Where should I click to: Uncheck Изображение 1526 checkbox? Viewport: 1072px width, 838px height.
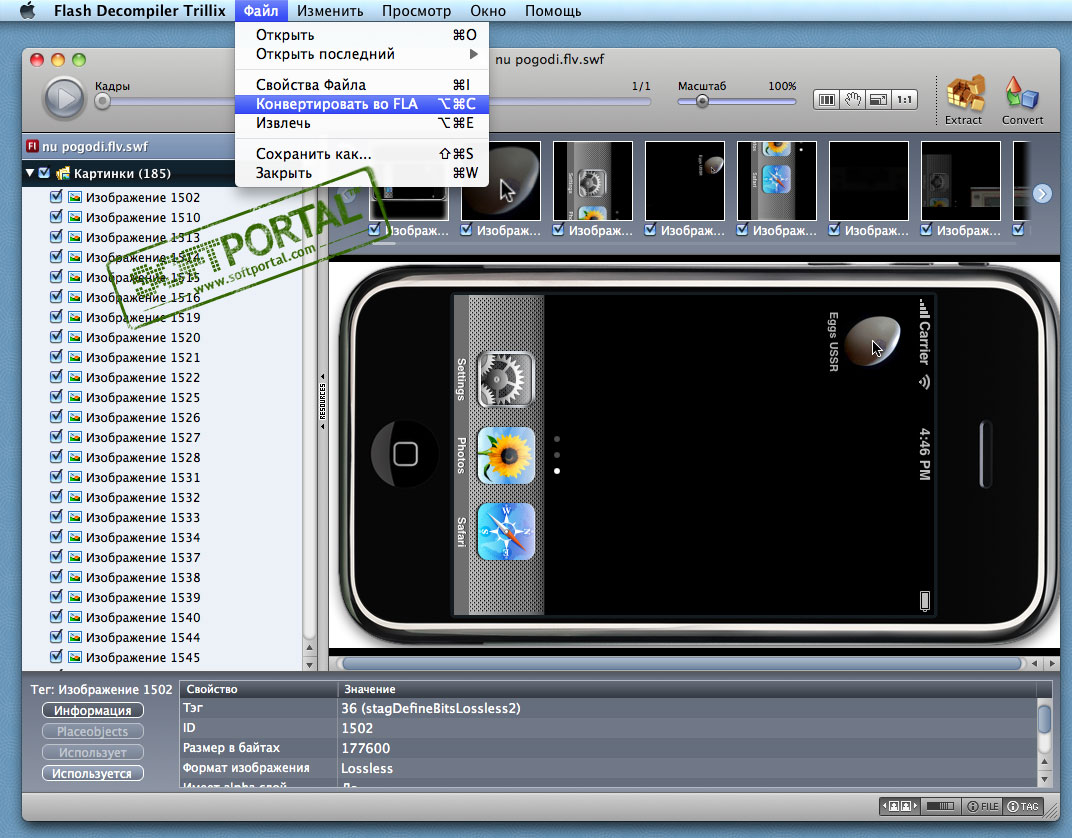[56, 417]
